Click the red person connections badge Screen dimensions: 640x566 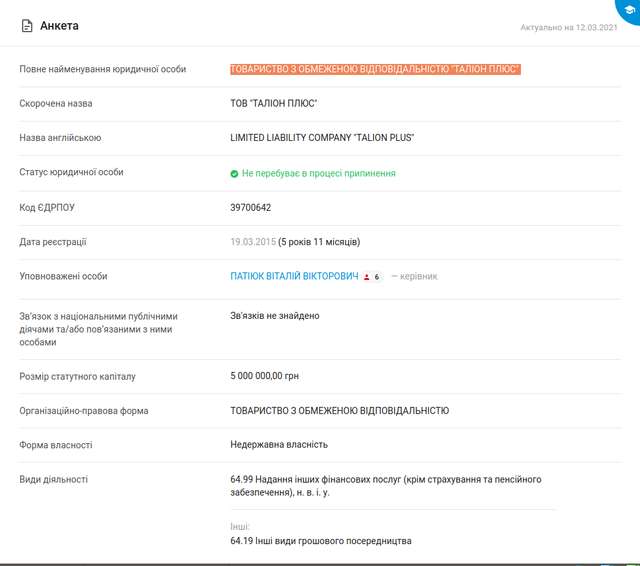(x=372, y=276)
